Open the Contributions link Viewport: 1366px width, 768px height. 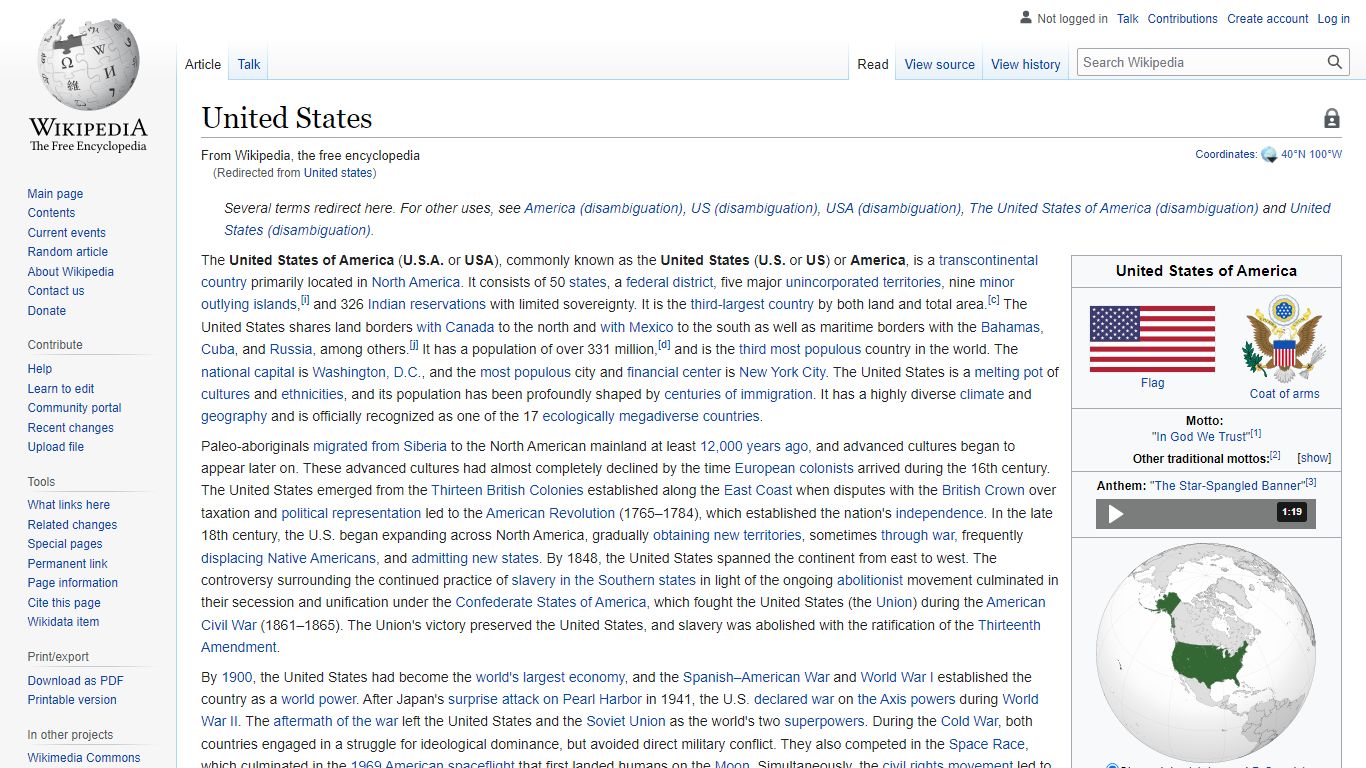(1182, 19)
